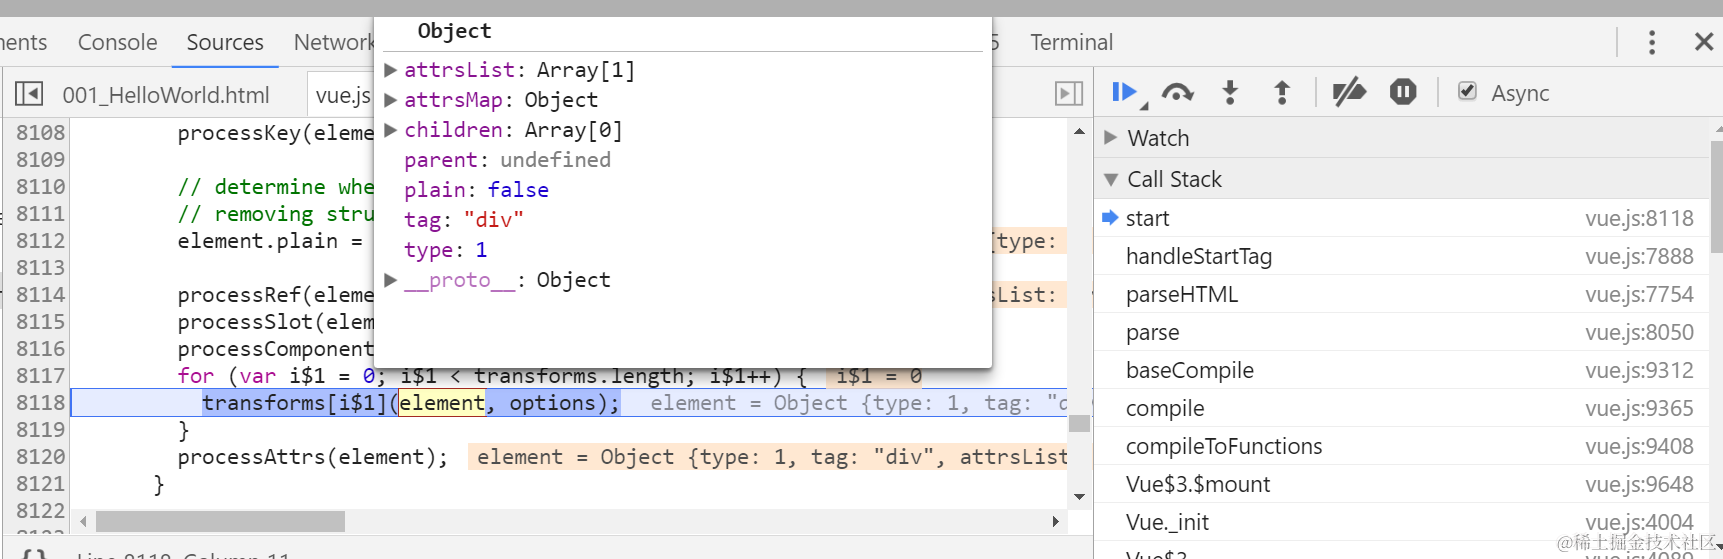1723x559 pixels.
Task: Open vue.js:9365 source link
Action: tap(1639, 408)
